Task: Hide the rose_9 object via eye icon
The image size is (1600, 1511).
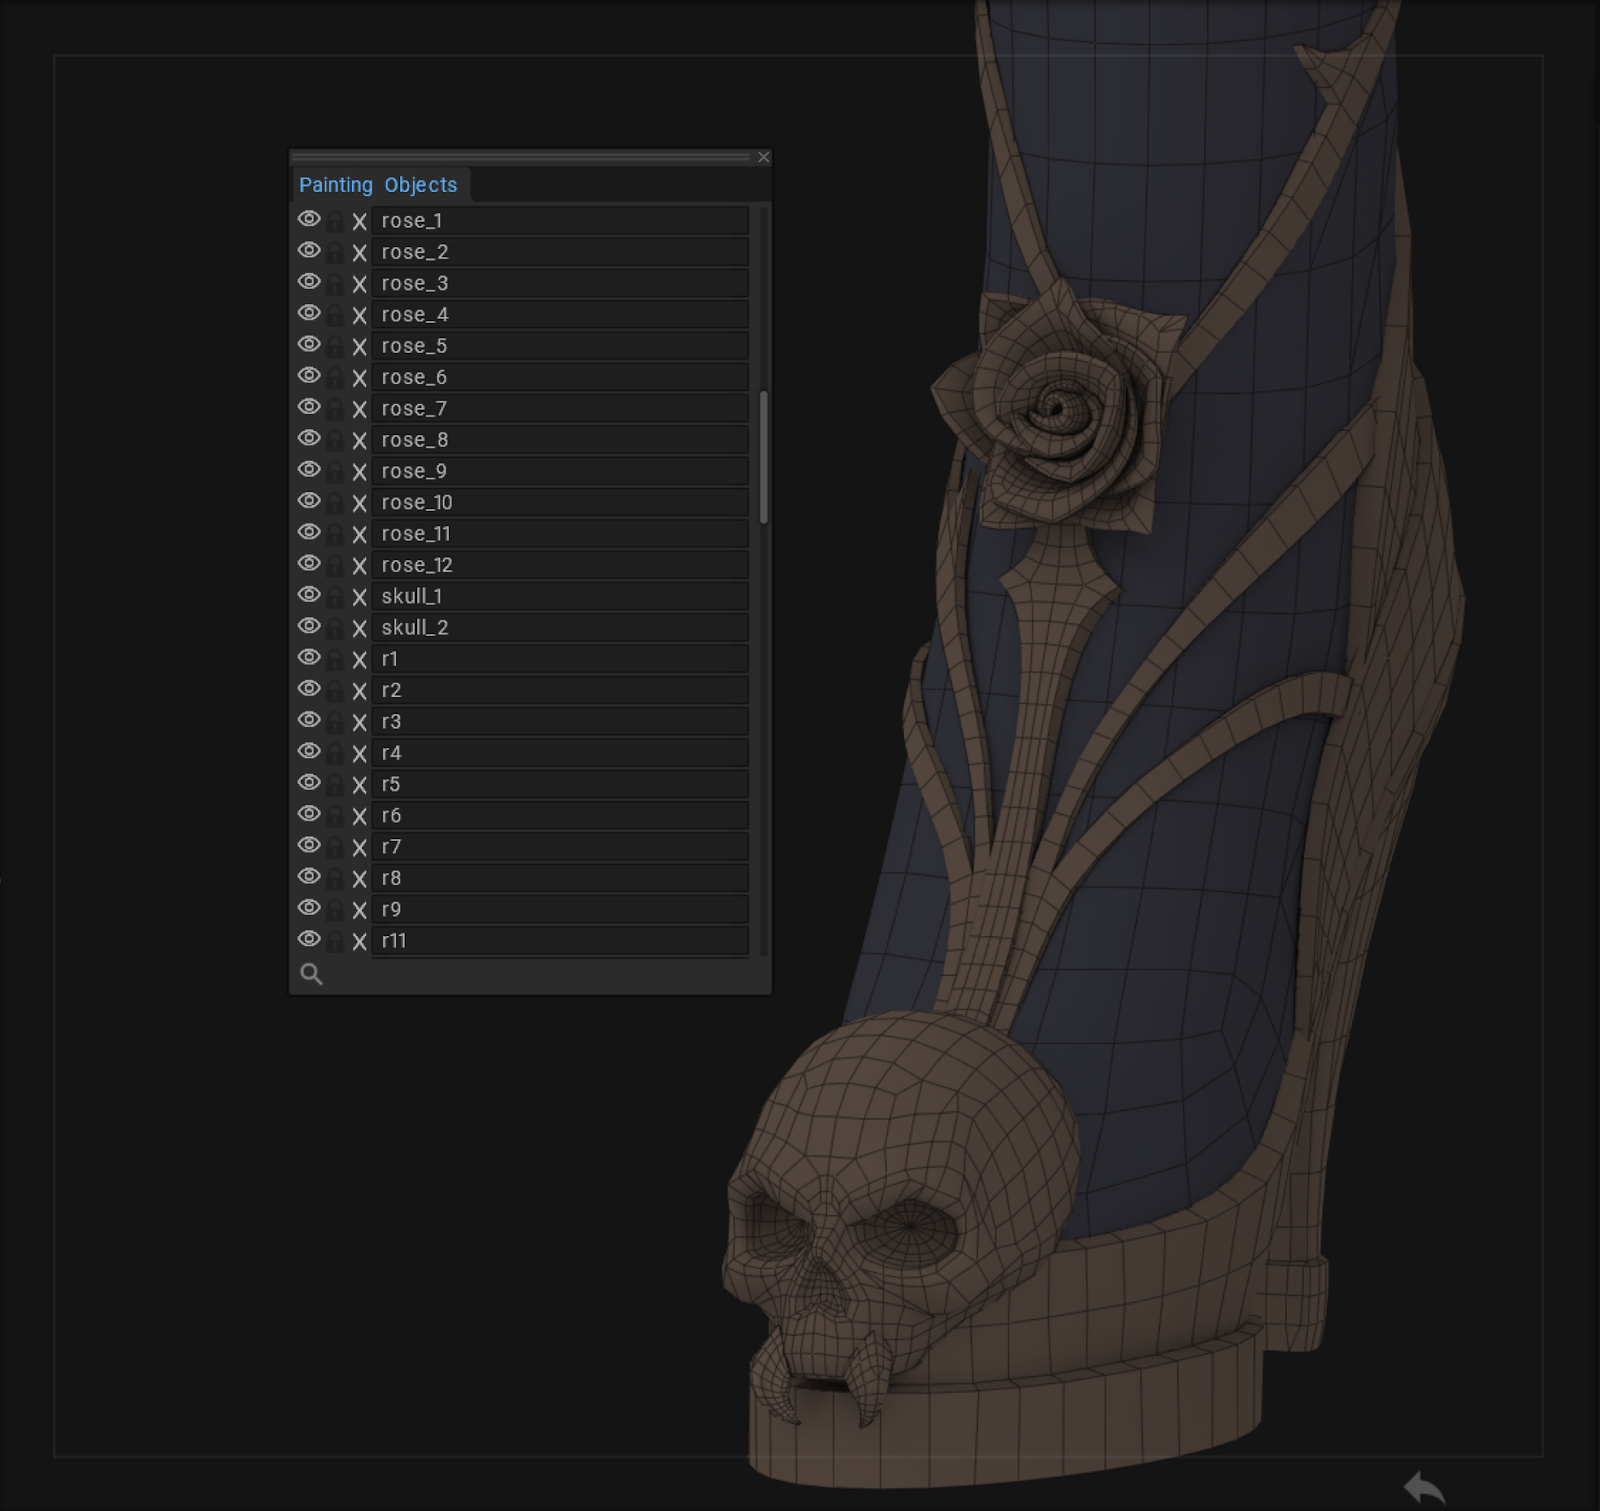Action: click(x=309, y=470)
